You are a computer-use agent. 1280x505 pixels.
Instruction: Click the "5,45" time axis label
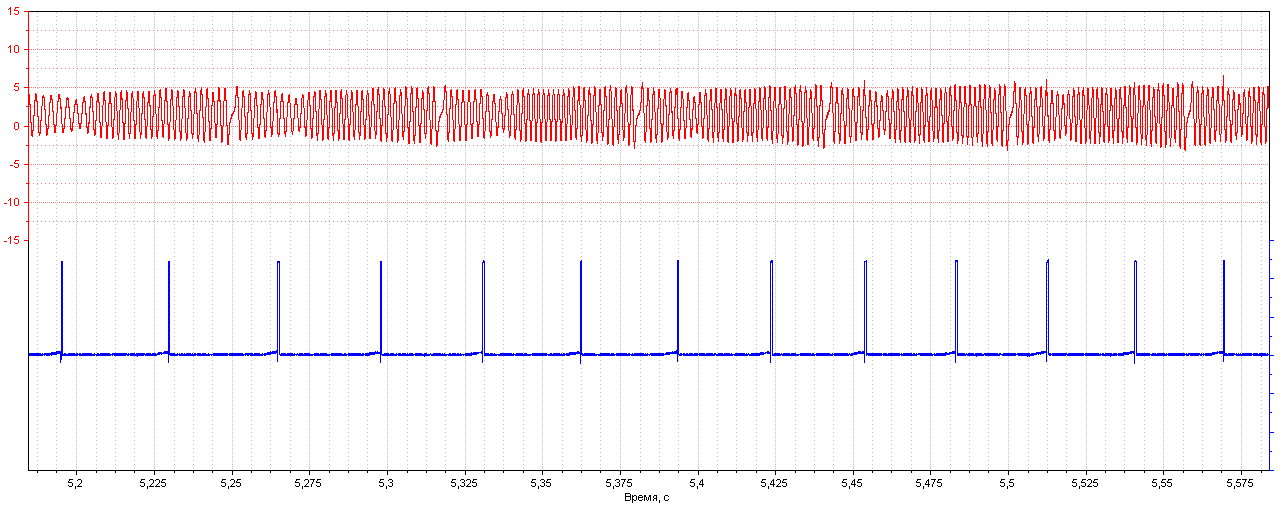(x=852, y=483)
